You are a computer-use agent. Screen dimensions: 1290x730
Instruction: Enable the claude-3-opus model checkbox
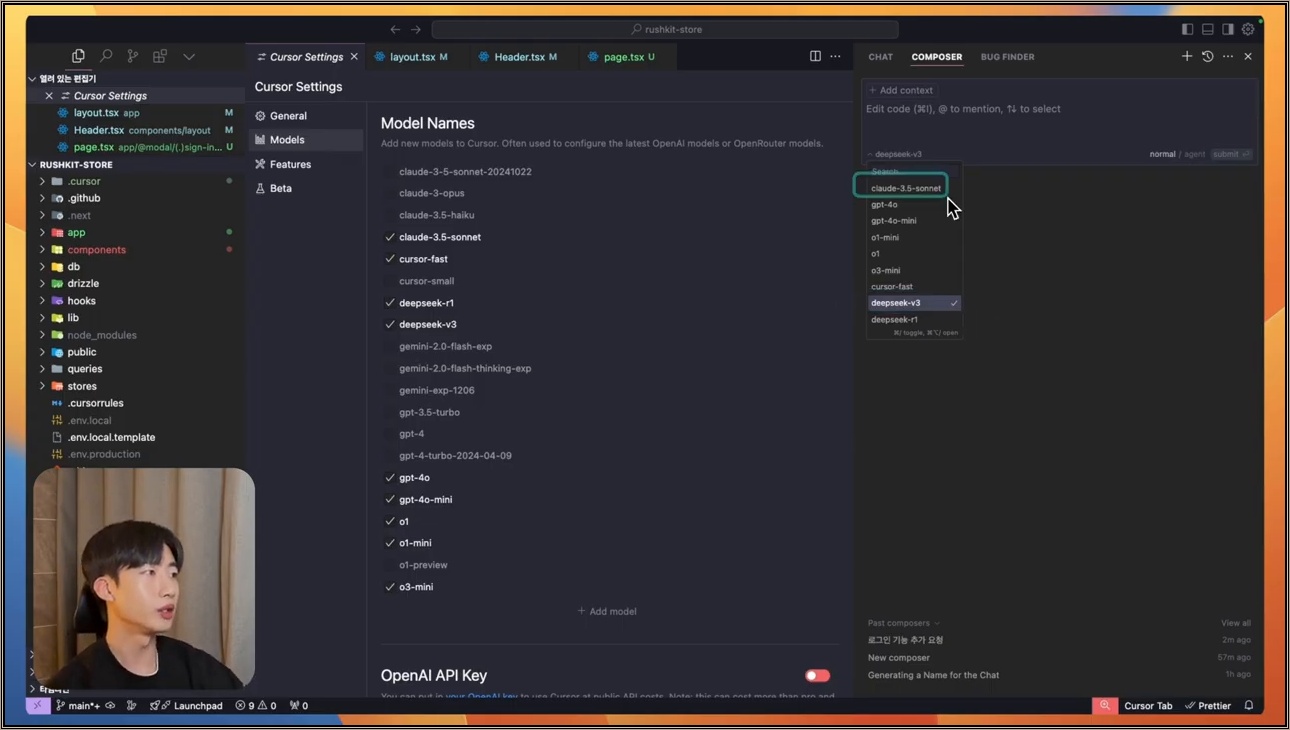pyautogui.click(x=390, y=193)
